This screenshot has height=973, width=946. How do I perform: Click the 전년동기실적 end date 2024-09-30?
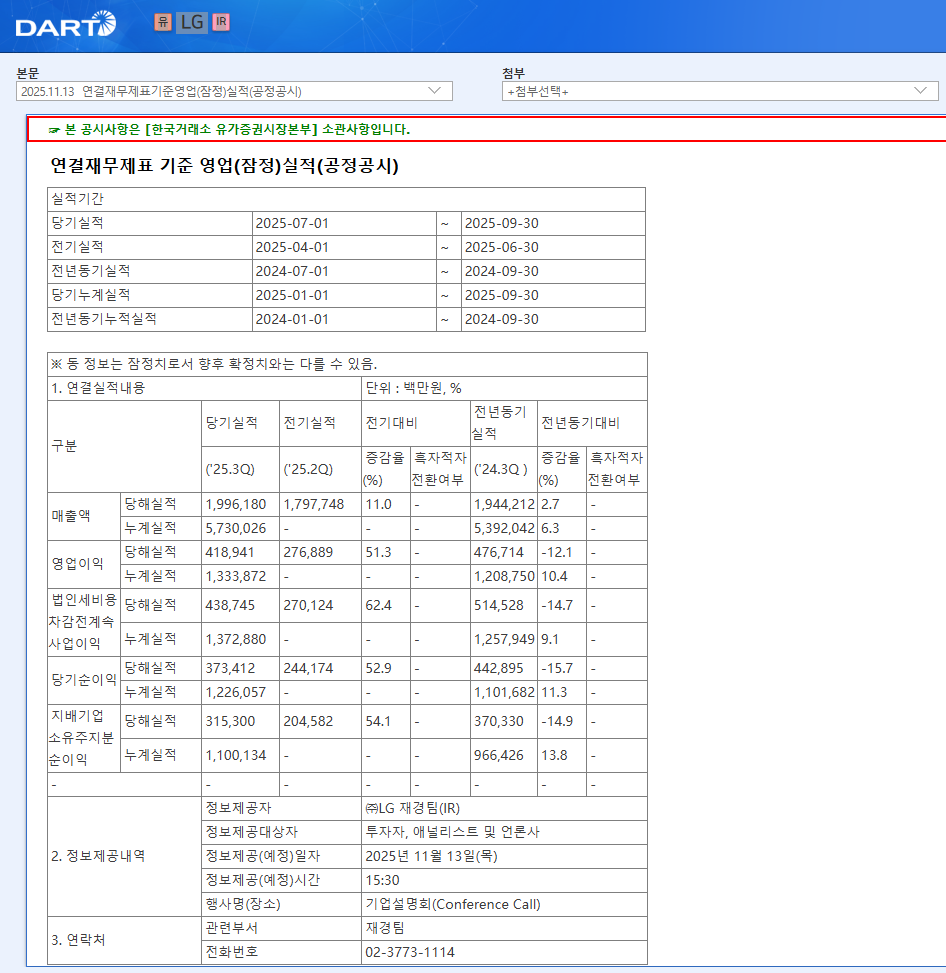pos(502,271)
